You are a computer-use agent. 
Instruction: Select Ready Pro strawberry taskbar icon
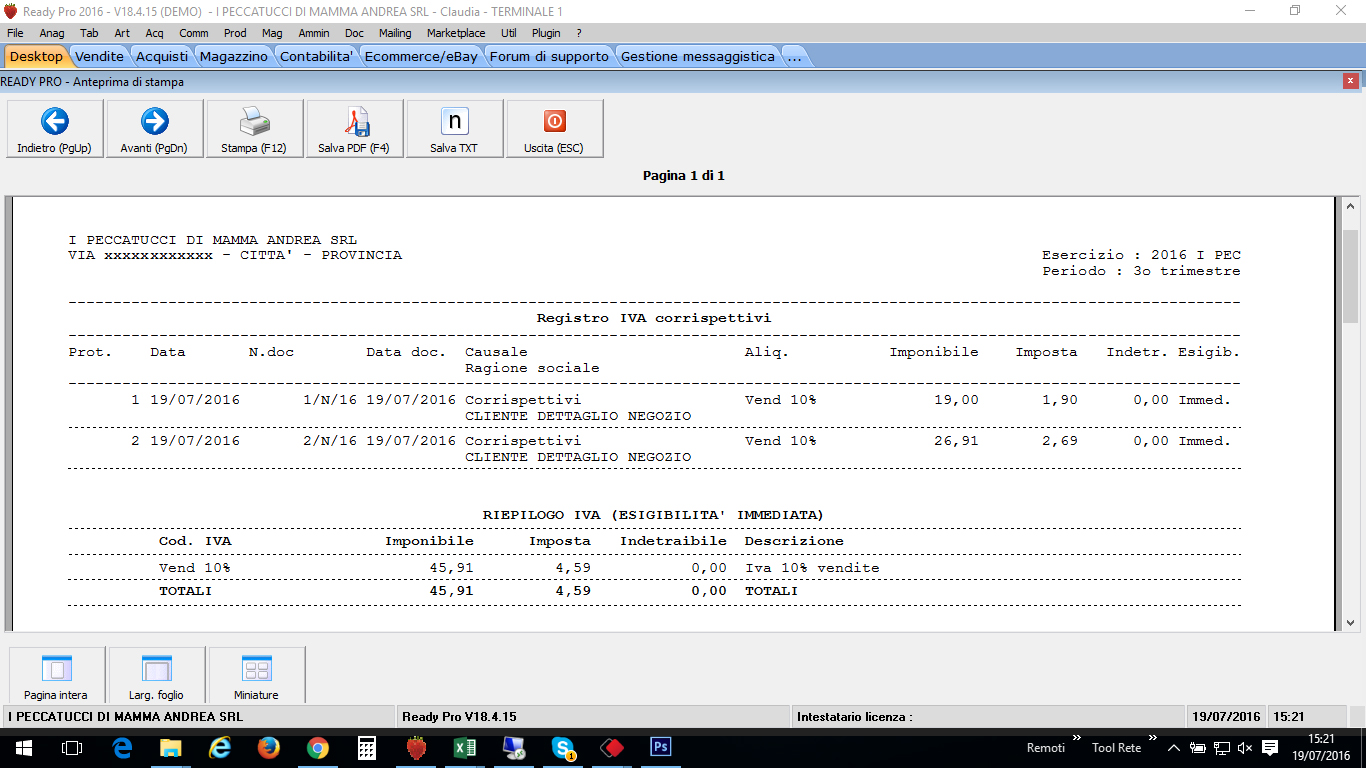416,748
